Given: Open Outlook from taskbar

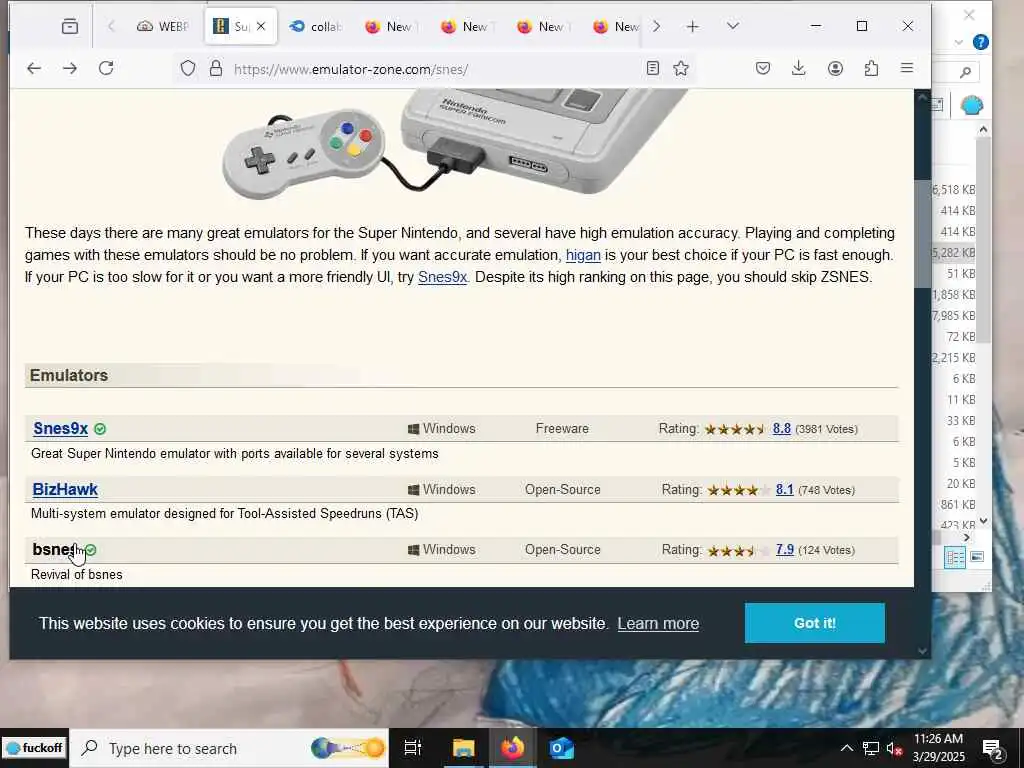Looking at the screenshot, I should pyautogui.click(x=562, y=748).
